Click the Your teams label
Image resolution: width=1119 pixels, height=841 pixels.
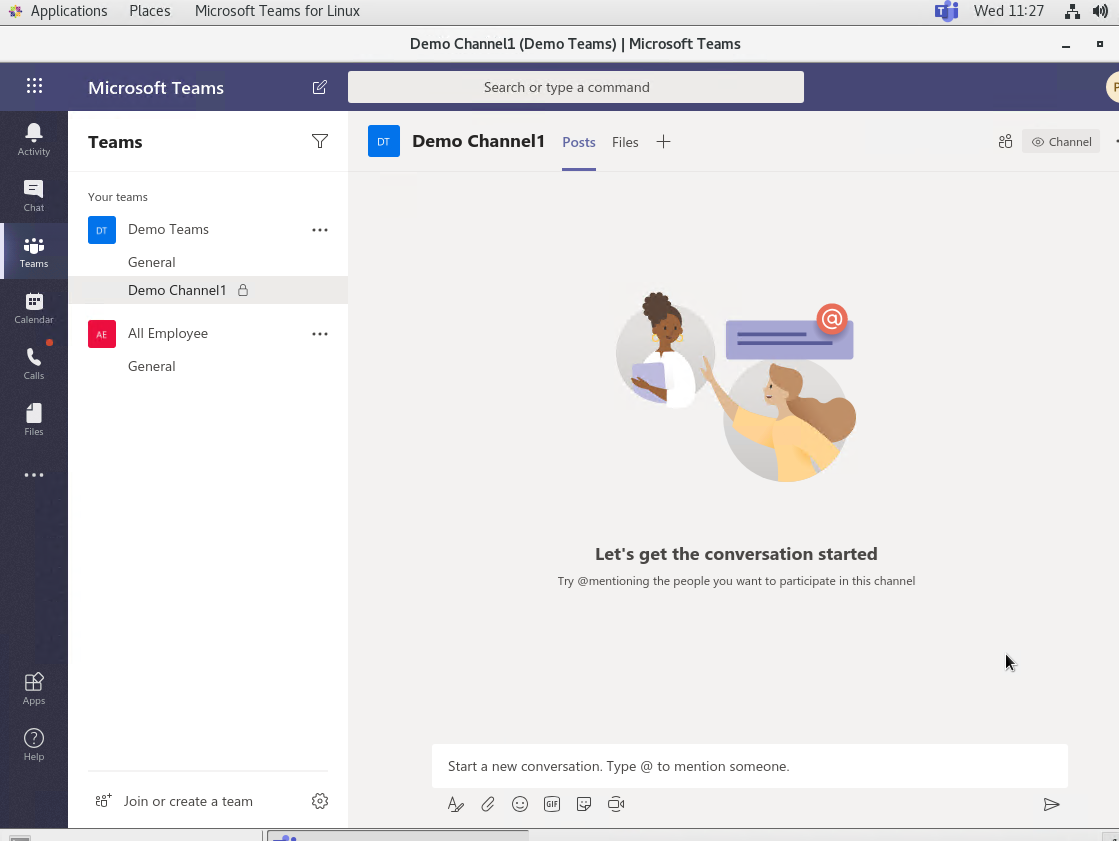(118, 197)
